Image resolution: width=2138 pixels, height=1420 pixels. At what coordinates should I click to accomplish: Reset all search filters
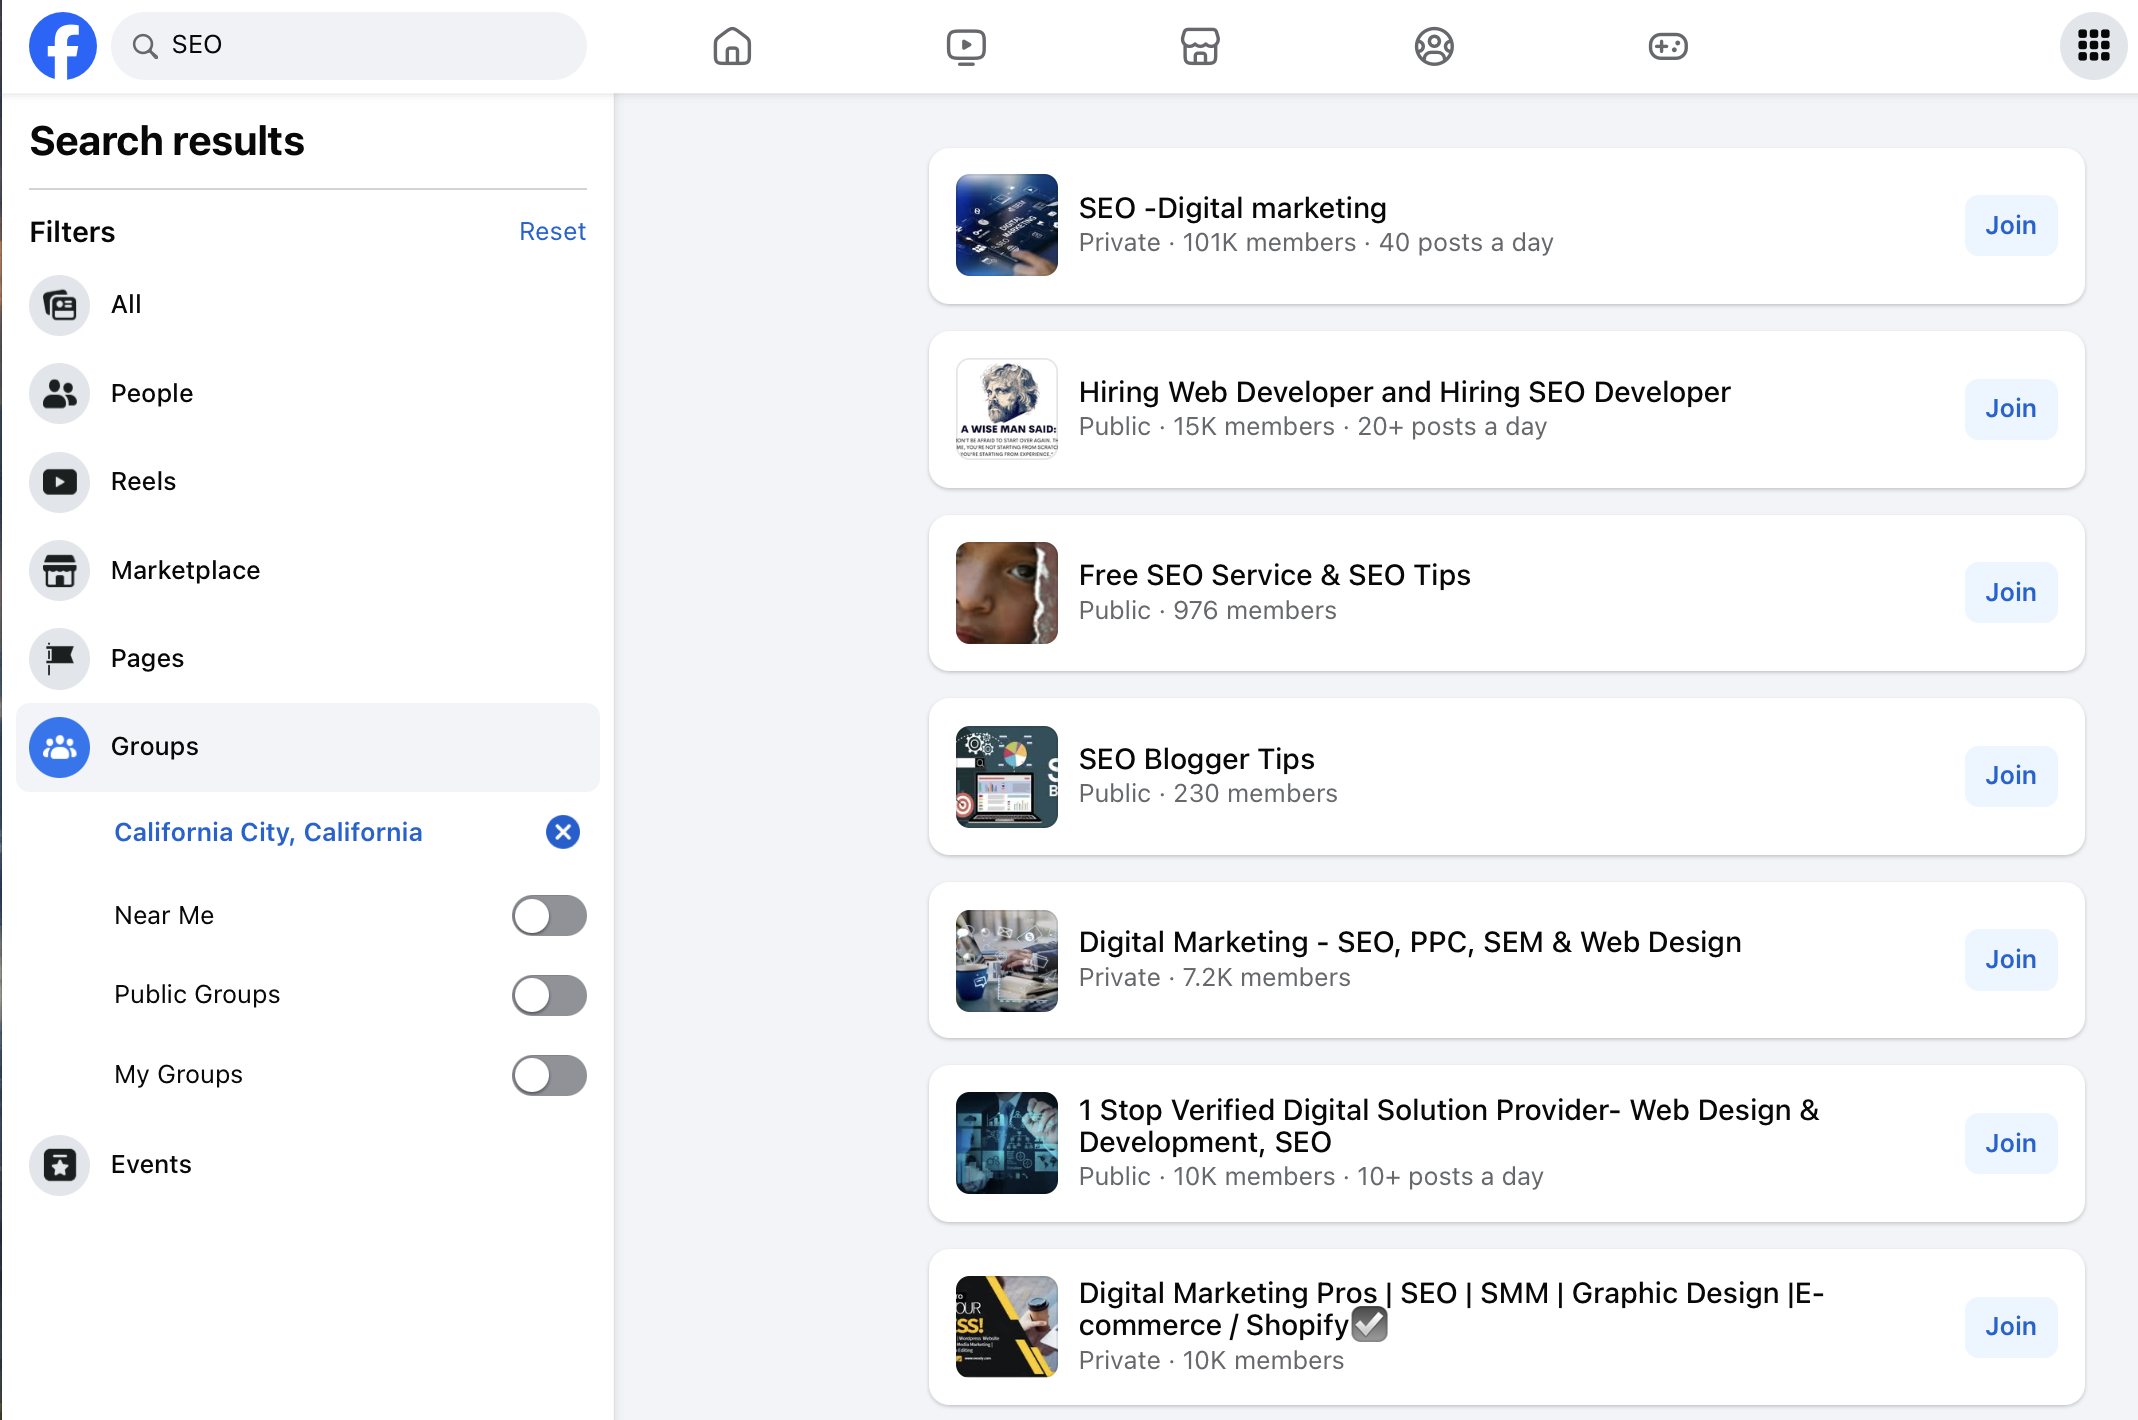552,231
